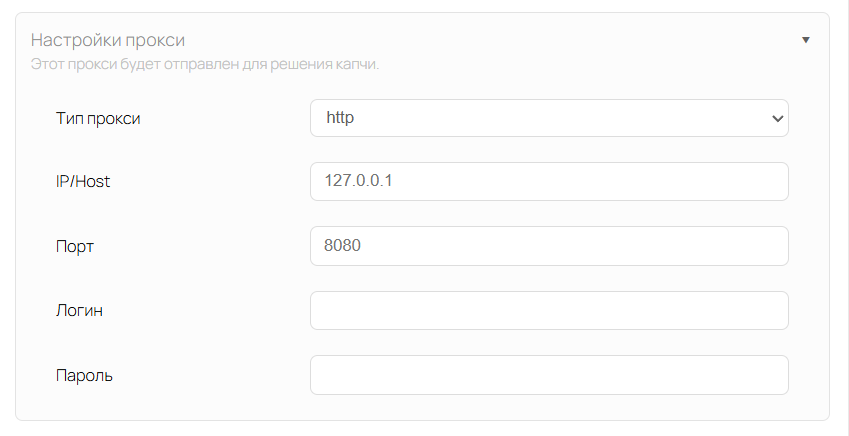Viewport: 849px width, 436px height.
Task: Click the empty Пароль field
Action: (x=549, y=375)
